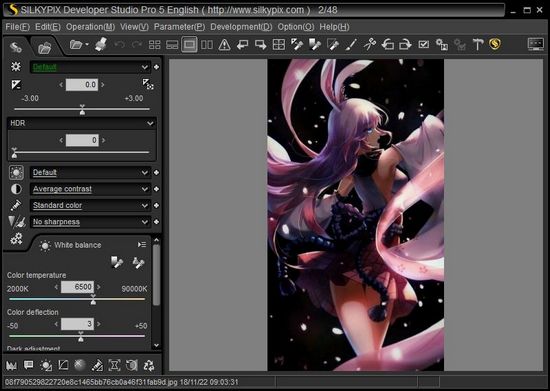Image resolution: width=550 pixels, height=391 pixels.
Task: Select the exposure bias eyedropper tool
Action: point(297,45)
